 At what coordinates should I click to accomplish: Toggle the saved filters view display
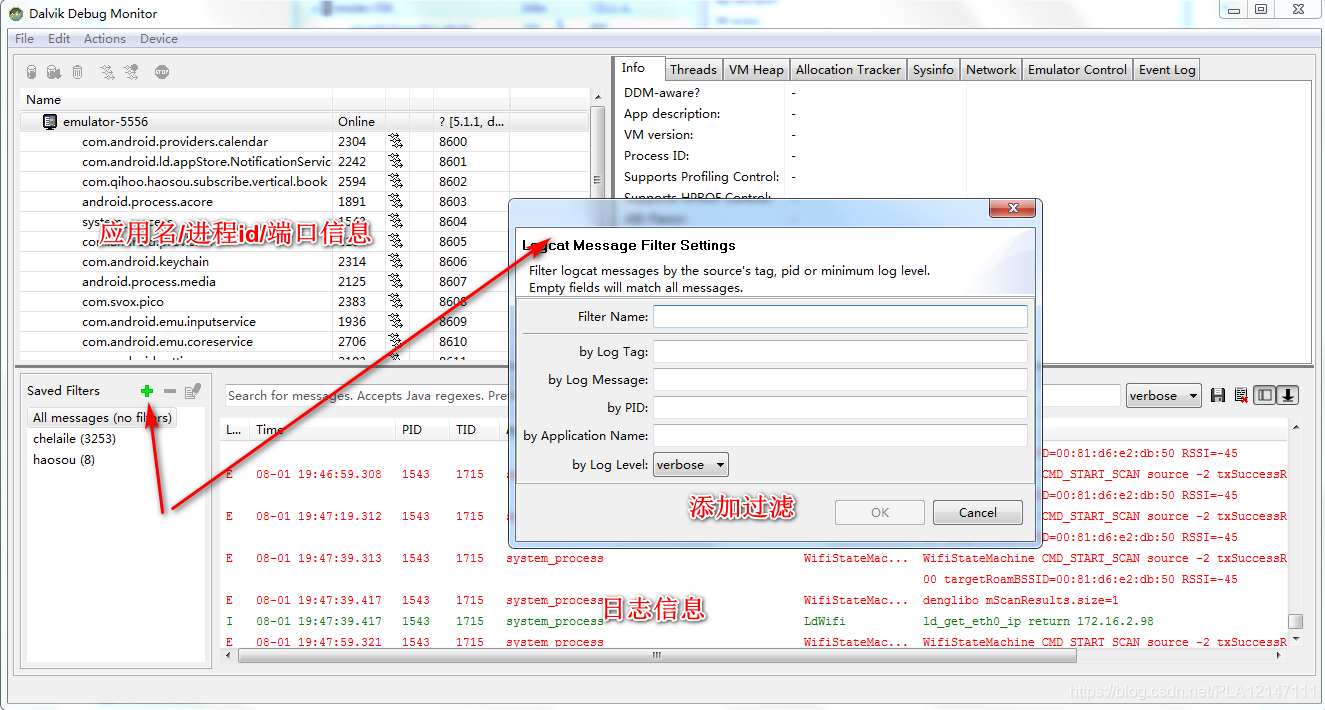click(1265, 396)
